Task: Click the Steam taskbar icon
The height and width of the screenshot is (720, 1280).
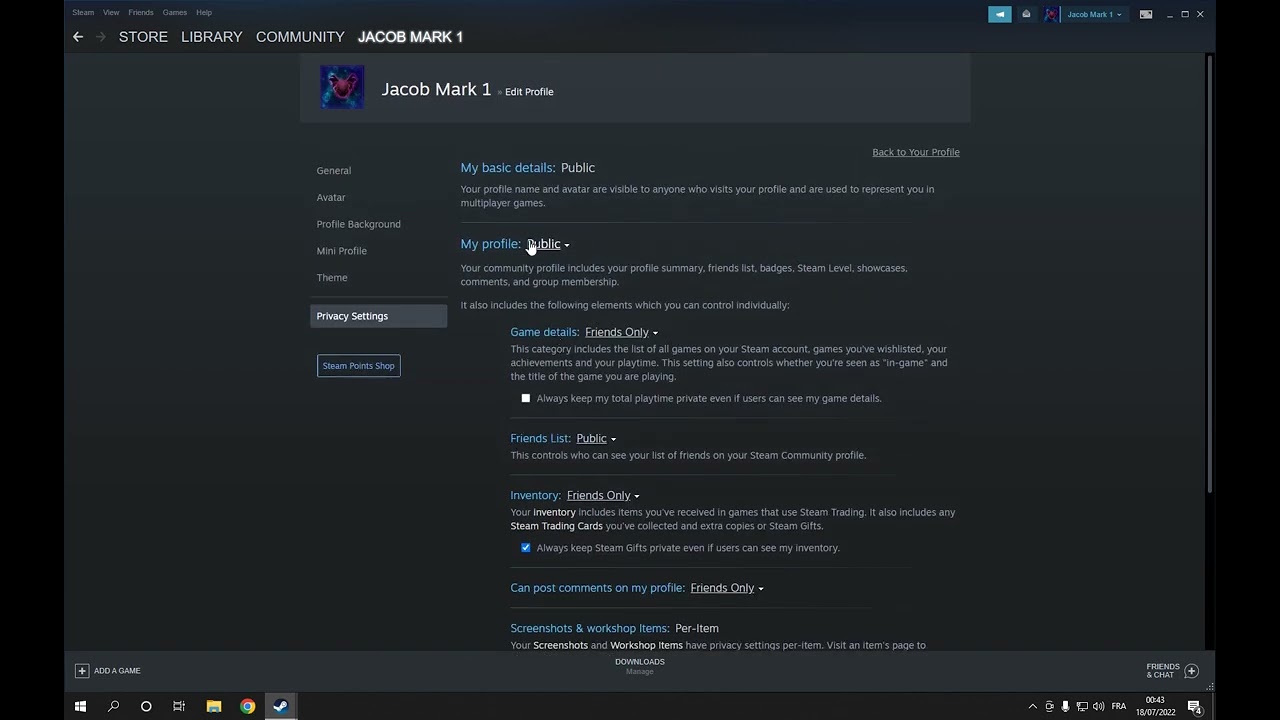Action: click(280, 706)
